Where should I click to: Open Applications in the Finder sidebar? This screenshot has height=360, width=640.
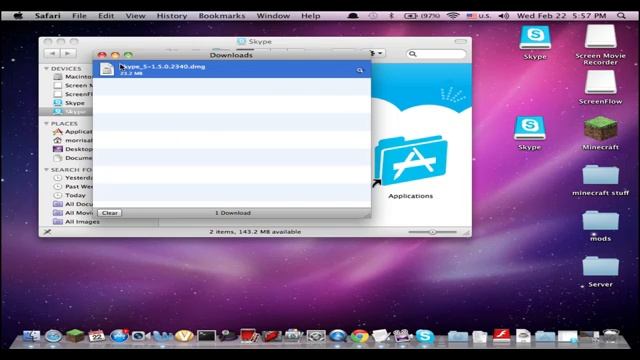(x=73, y=131)
